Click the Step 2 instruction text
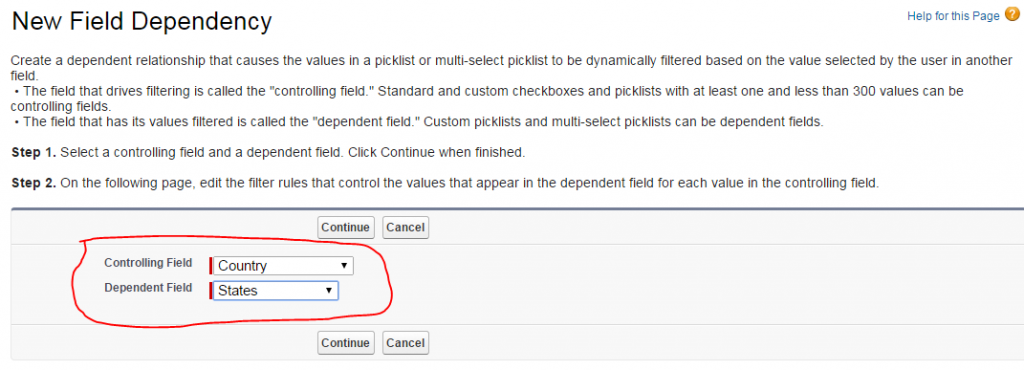This screenshot has height=370, width=1024. (445, 183)
